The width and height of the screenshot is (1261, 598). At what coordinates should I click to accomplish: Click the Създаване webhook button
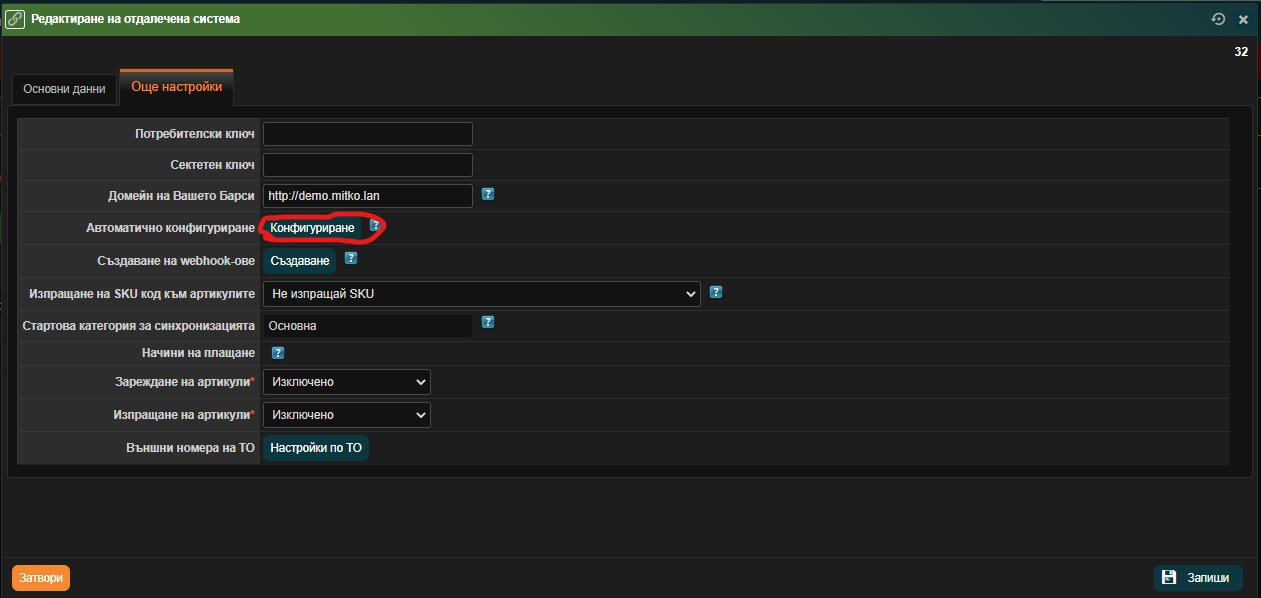click(x=300, y=261)
